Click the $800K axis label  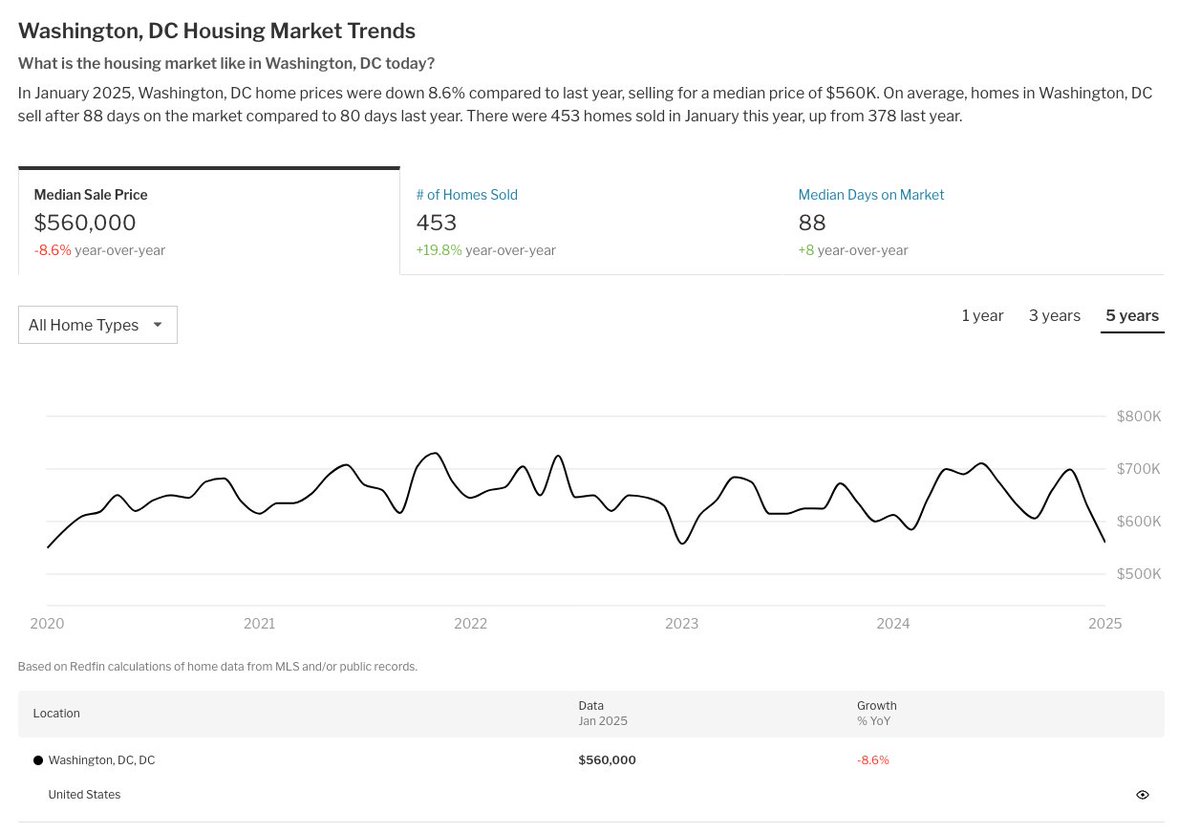coord(1138,416)
